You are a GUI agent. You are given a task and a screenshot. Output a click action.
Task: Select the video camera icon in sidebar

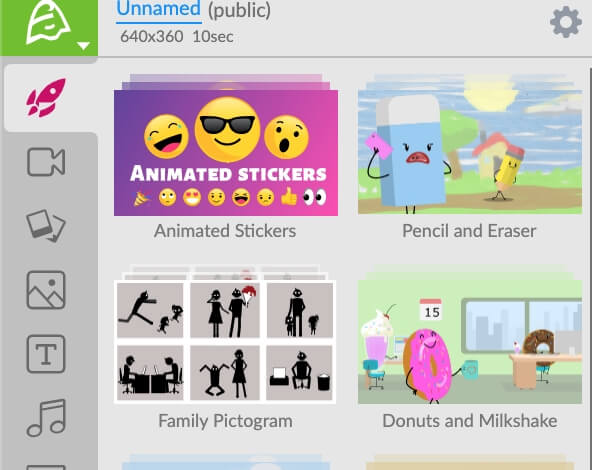click(x=46, y=162)
